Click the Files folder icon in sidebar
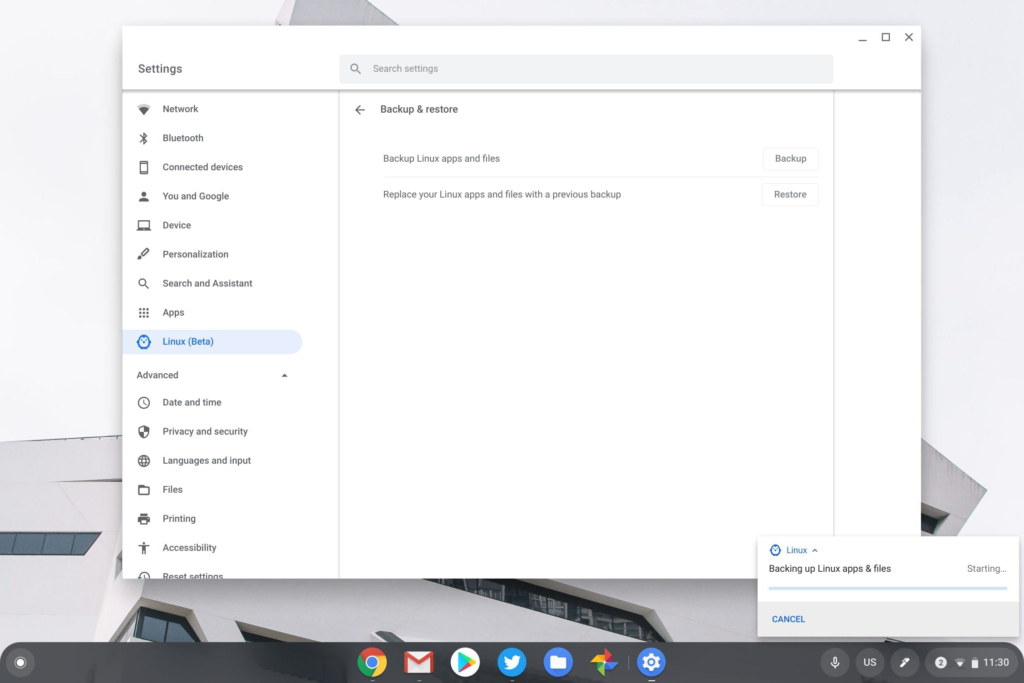Screen dimensions: 1024x683 click(144, 490)
